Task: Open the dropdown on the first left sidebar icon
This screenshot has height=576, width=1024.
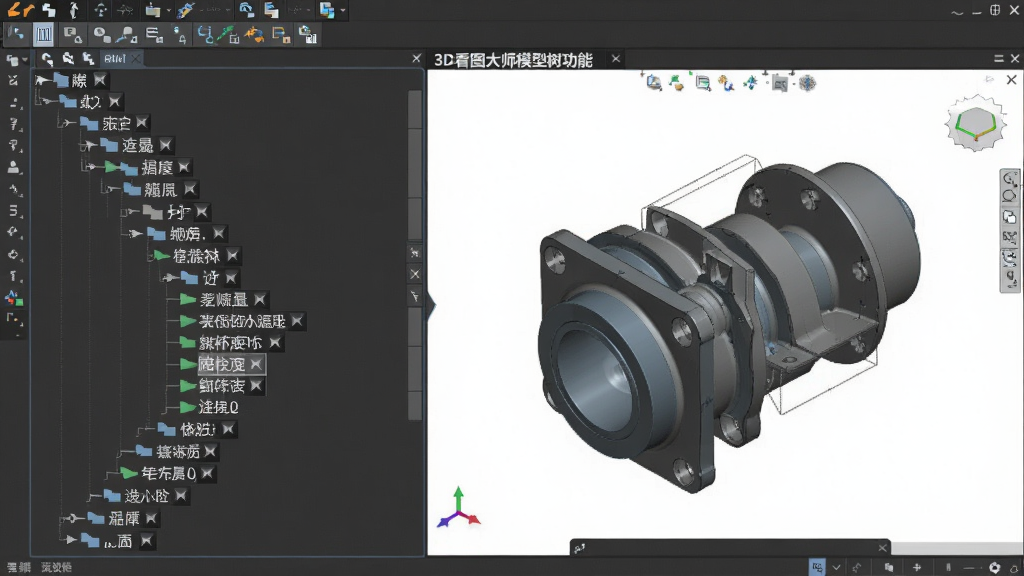Action: 25,59
